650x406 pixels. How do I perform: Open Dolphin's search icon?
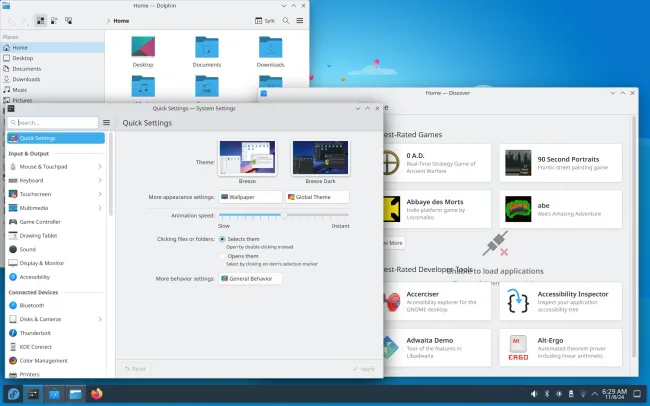click(284, 20)
